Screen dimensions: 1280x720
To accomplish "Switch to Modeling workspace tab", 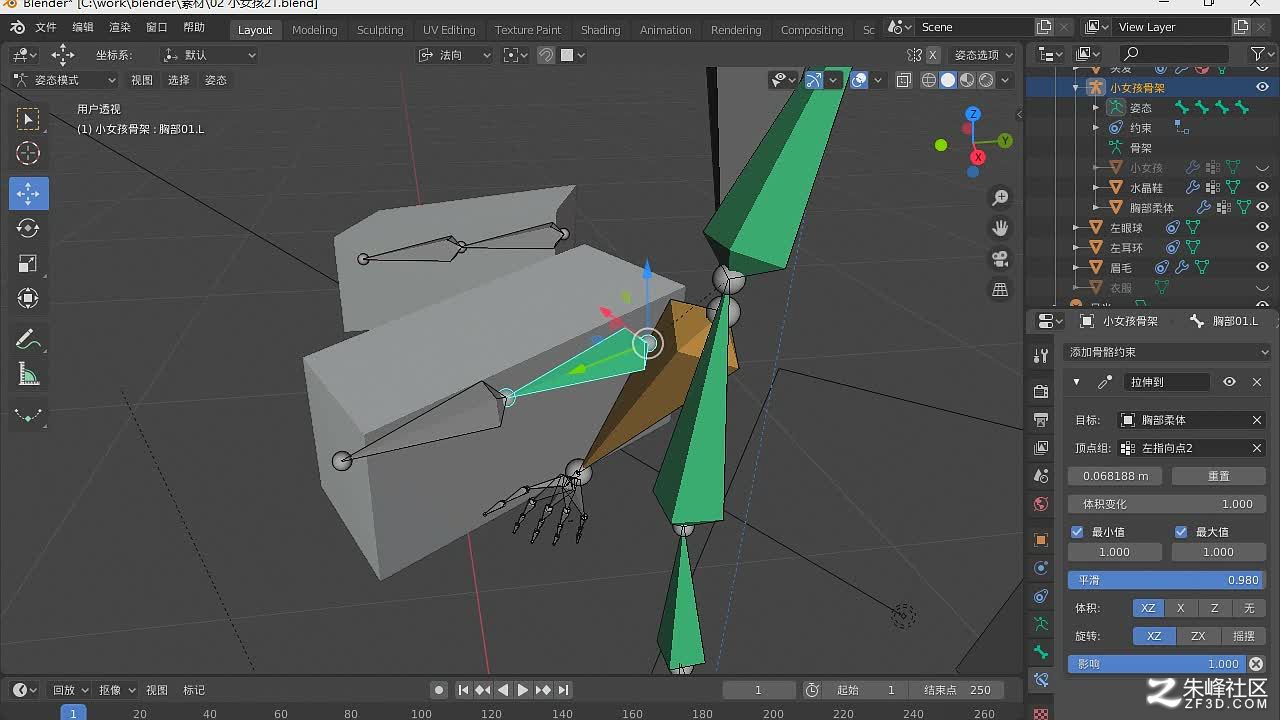I will click(315, 30).
